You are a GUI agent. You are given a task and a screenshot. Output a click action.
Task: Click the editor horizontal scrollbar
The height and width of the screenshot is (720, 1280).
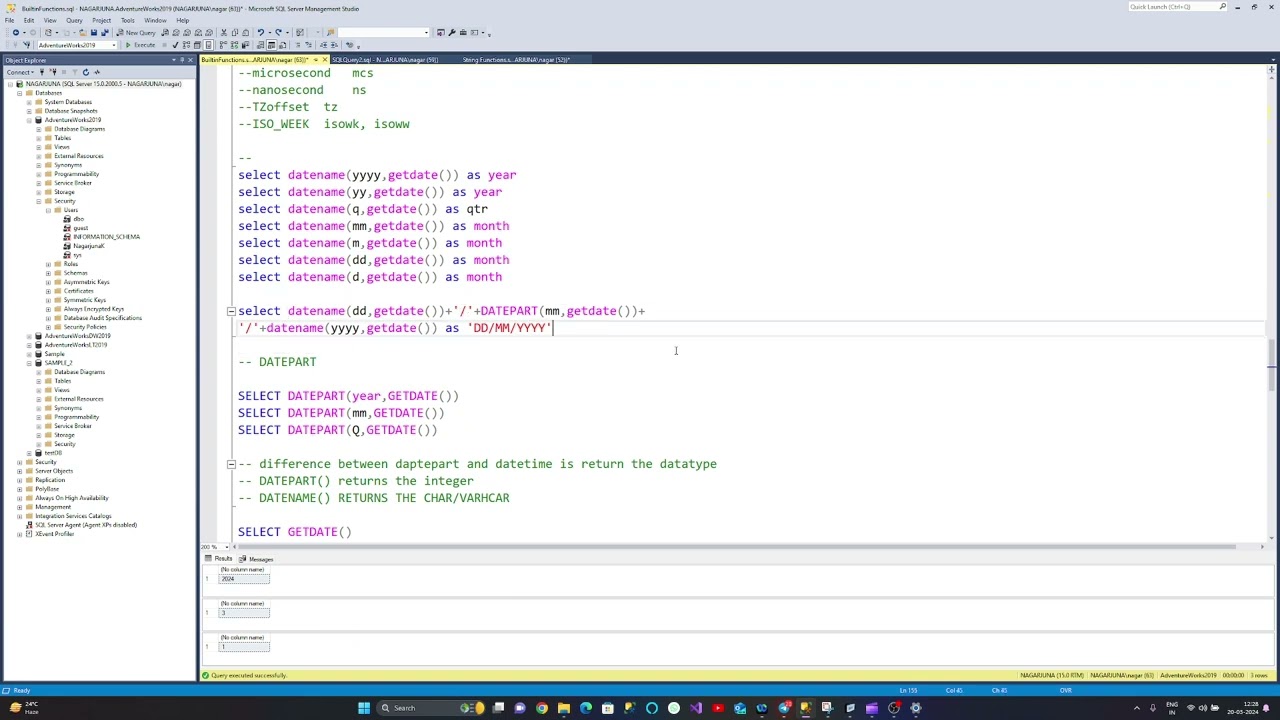click(x=735, y=547)
